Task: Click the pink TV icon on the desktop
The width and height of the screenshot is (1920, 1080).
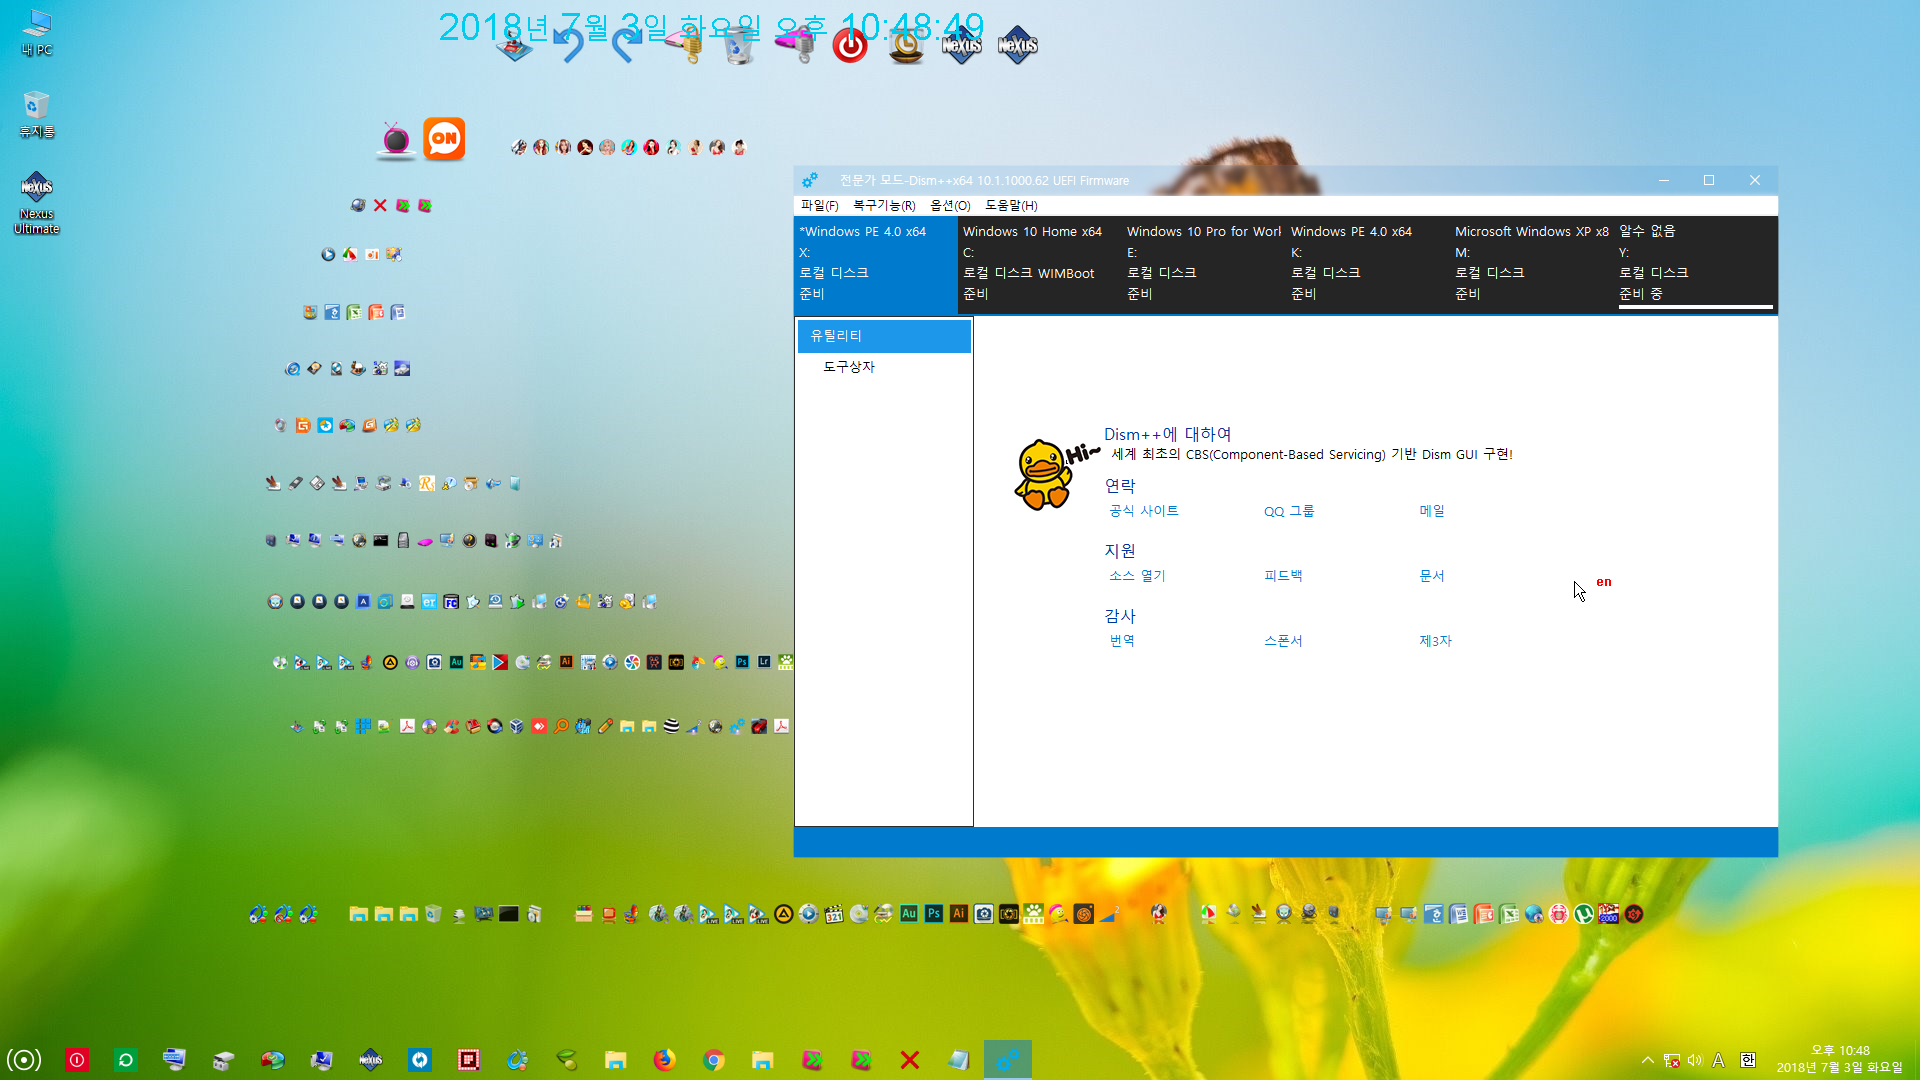Action: pos(395,140)
